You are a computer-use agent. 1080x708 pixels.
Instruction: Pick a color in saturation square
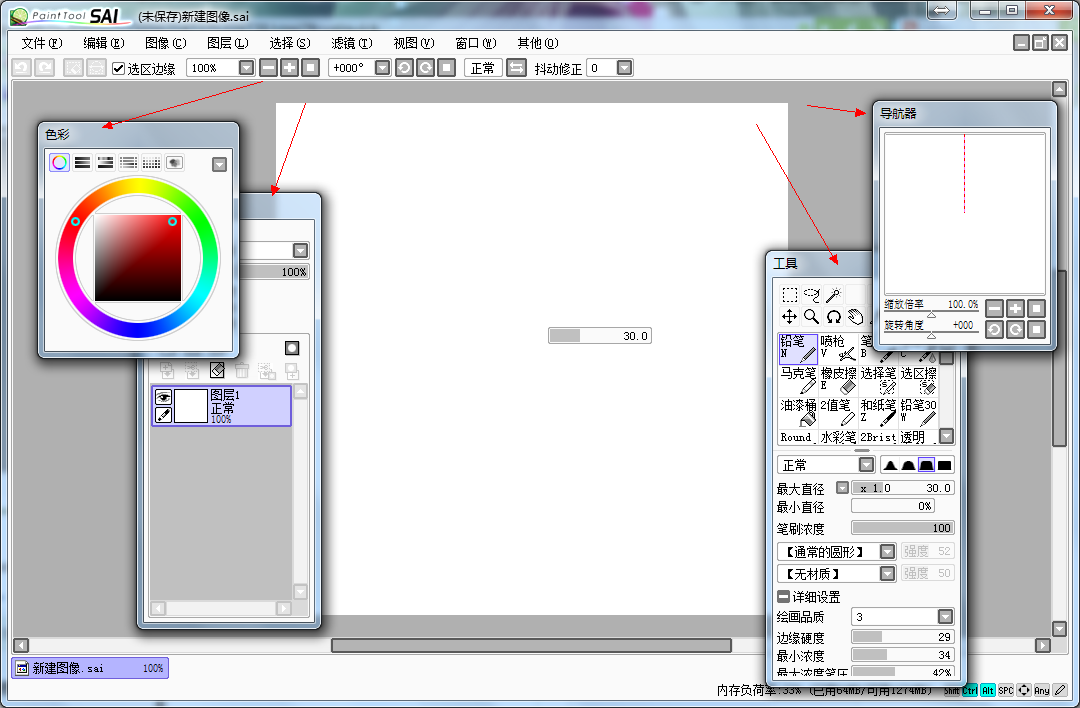(x=138, y=258)
